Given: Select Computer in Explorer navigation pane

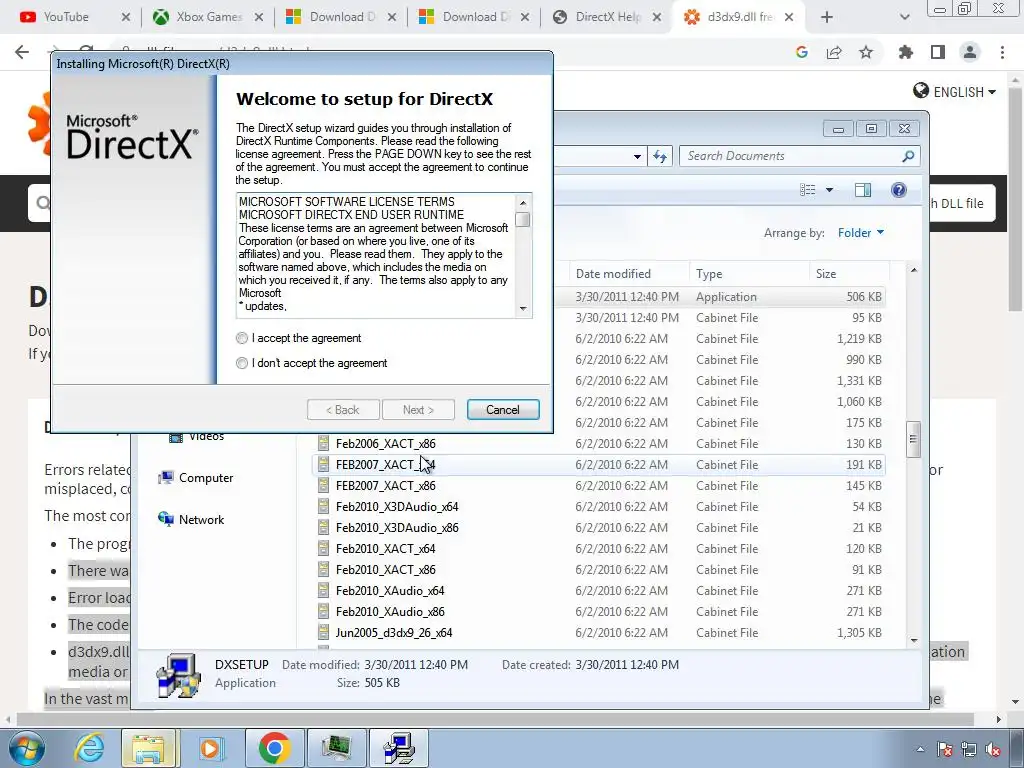Looking at the screenshot, I should (x=196, y=478).
